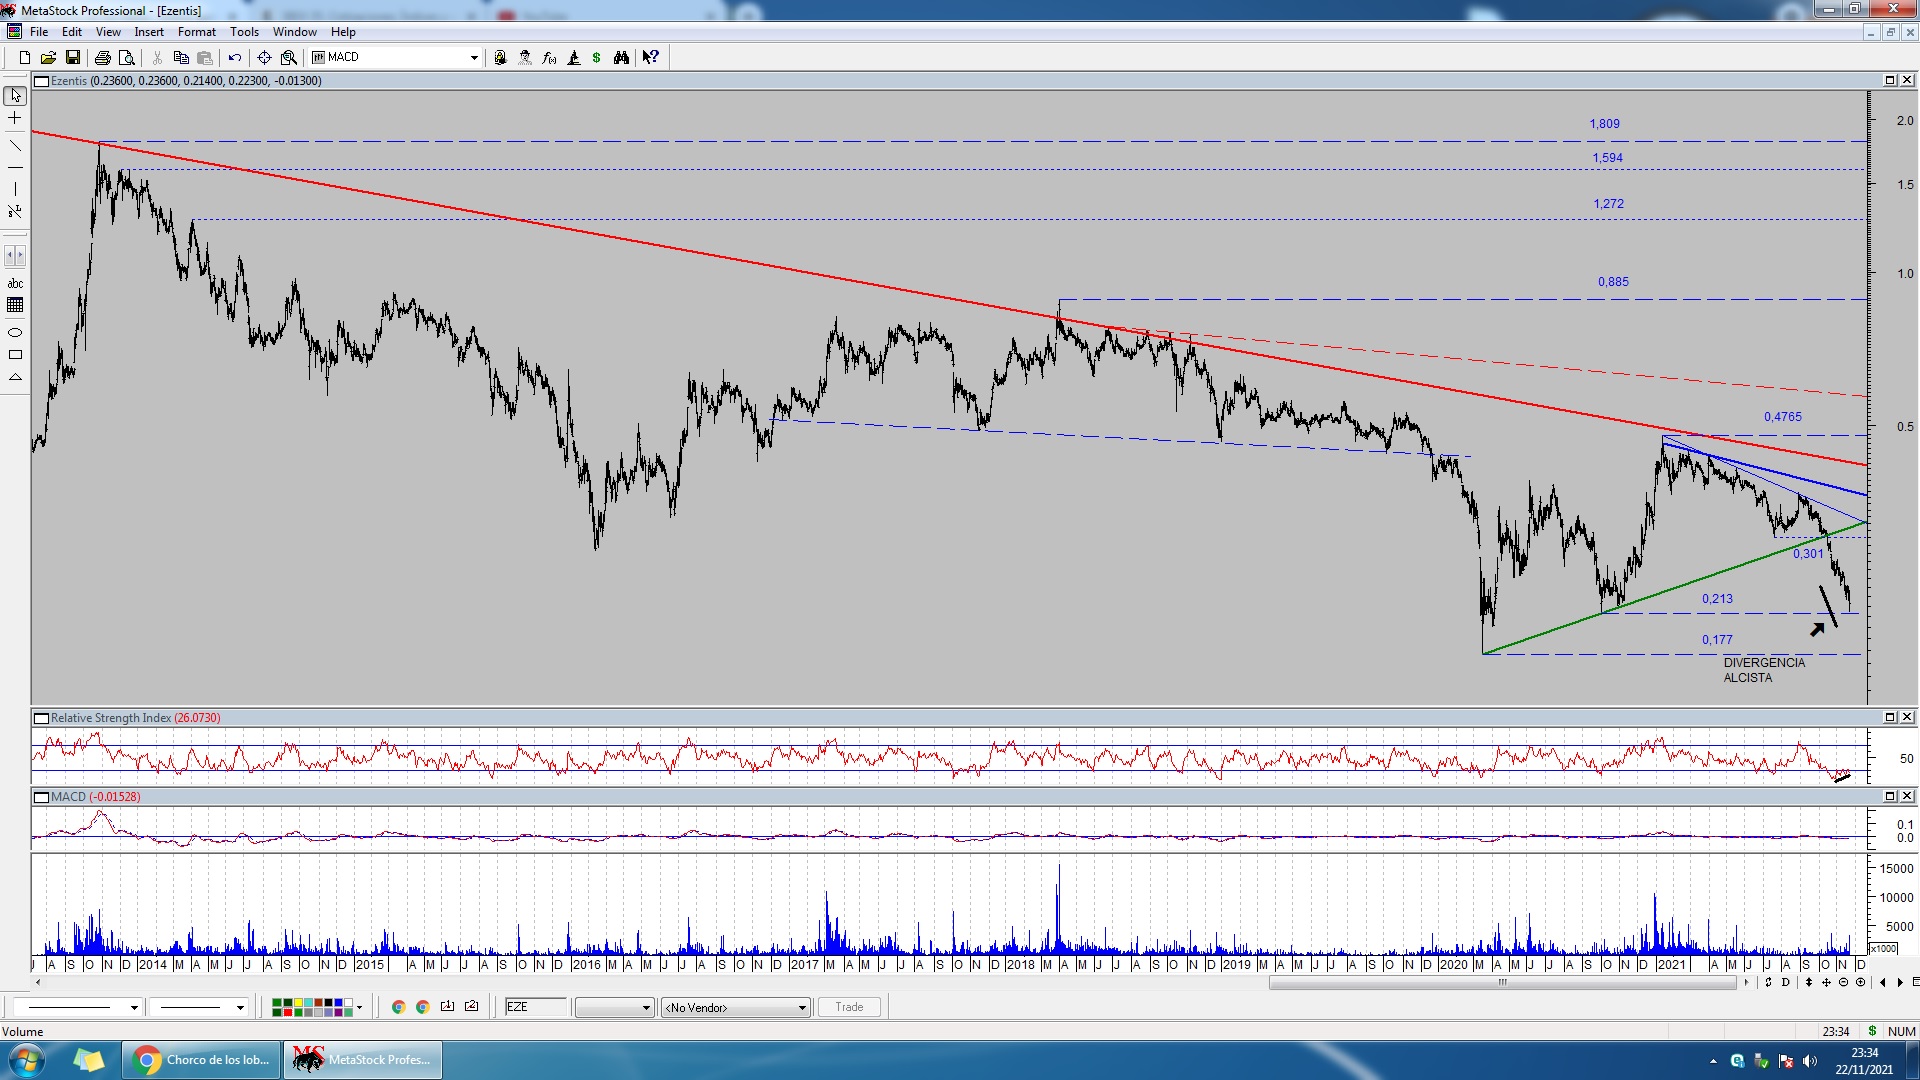Close the MACD indicator pane
The image size is (1920, 1080).
(1907, 797)
